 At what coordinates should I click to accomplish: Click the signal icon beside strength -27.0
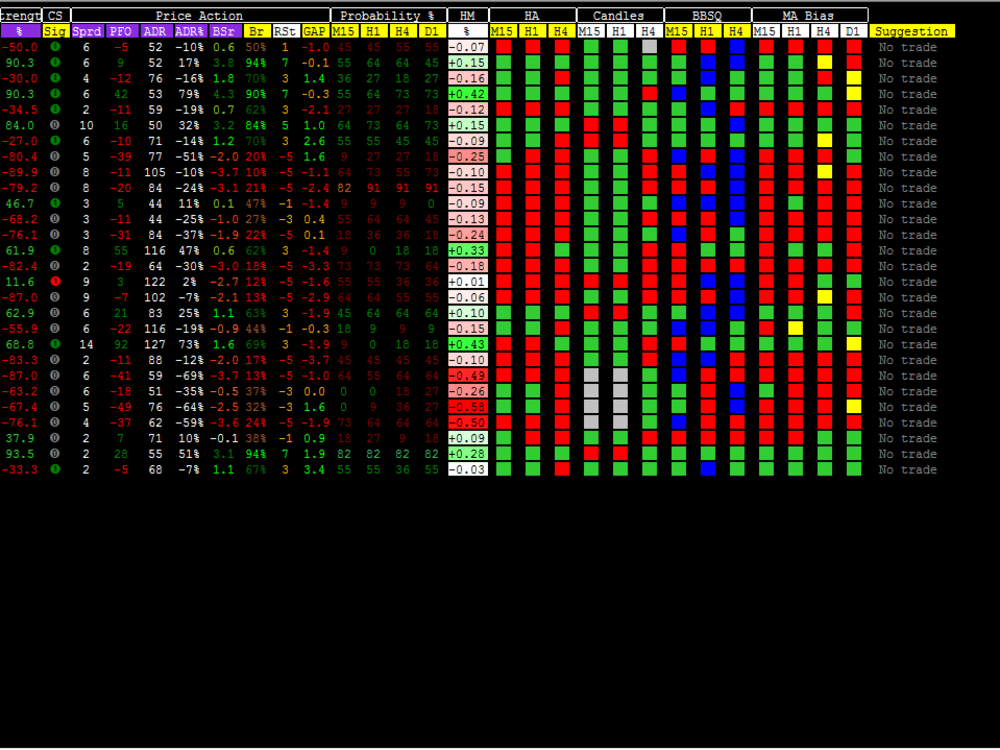tap(55, 140)
